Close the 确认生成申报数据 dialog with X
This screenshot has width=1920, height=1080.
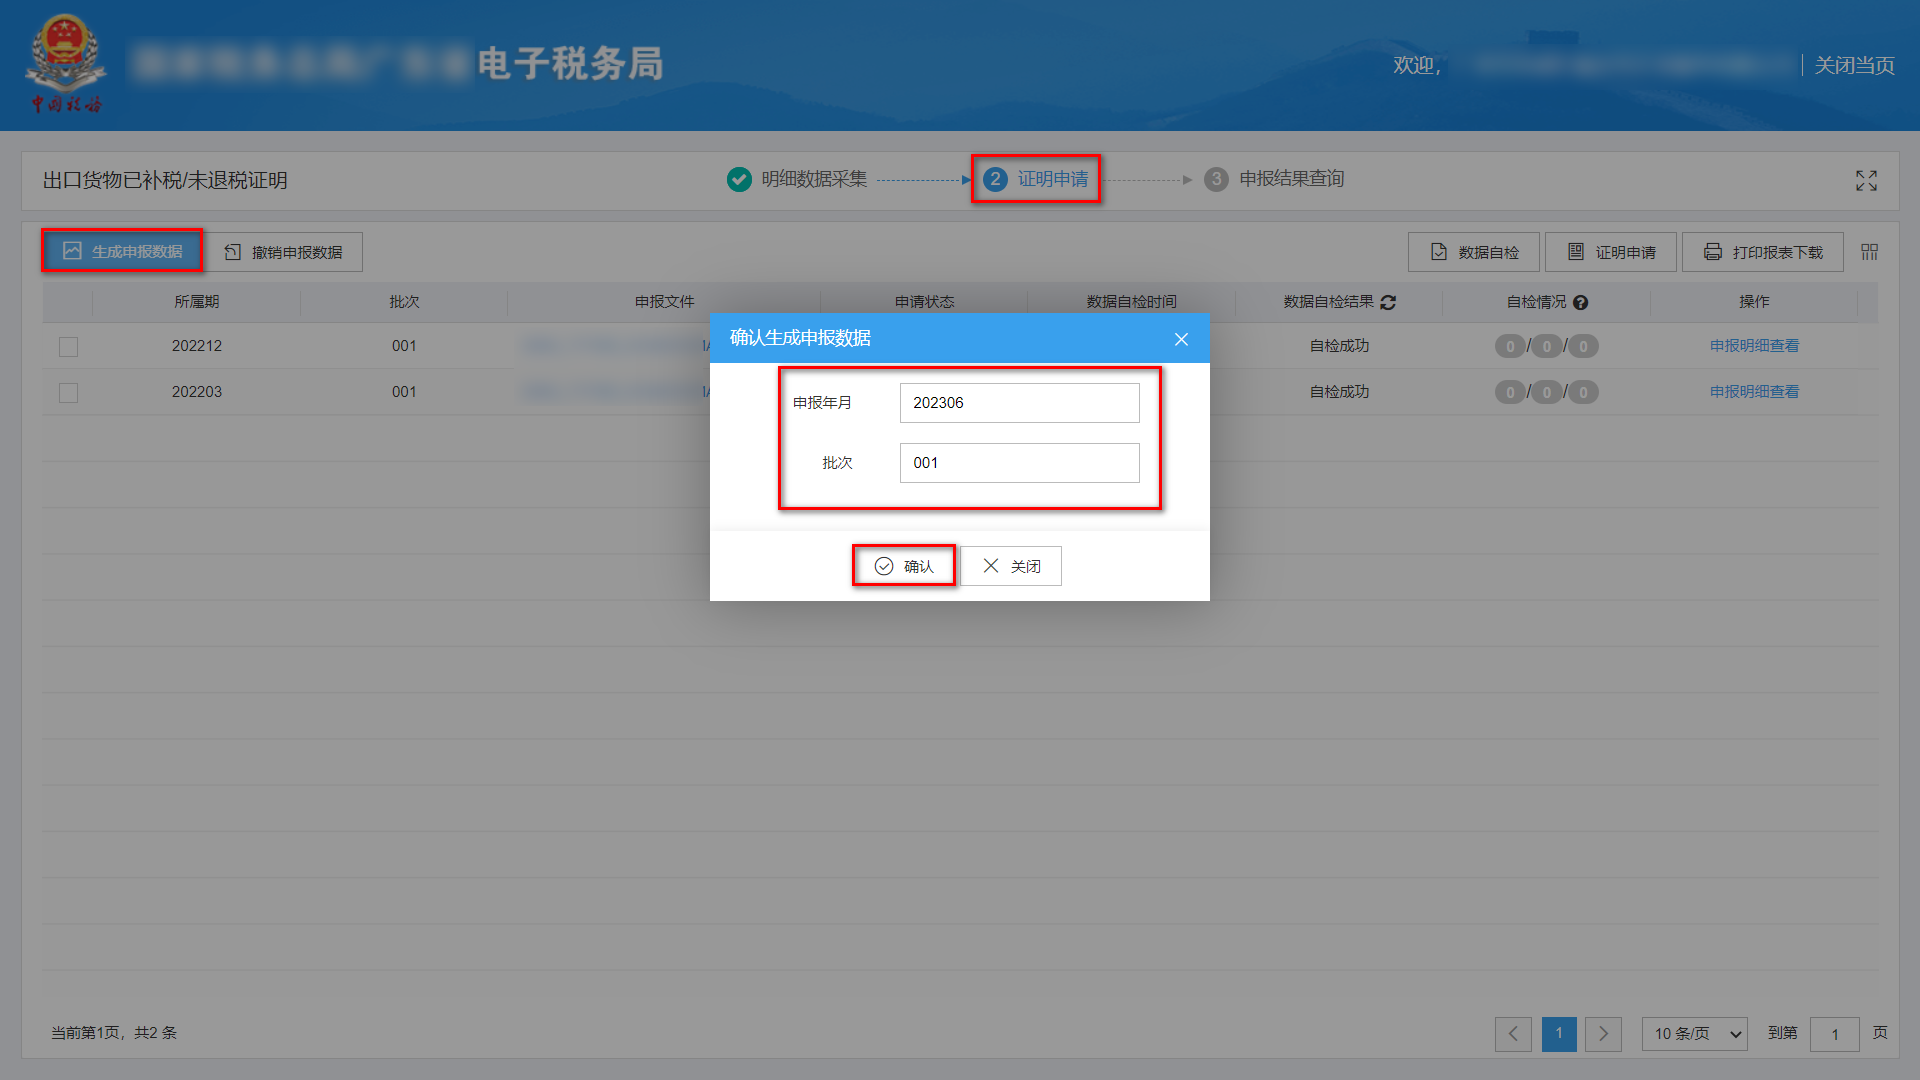pos(1181,339)
